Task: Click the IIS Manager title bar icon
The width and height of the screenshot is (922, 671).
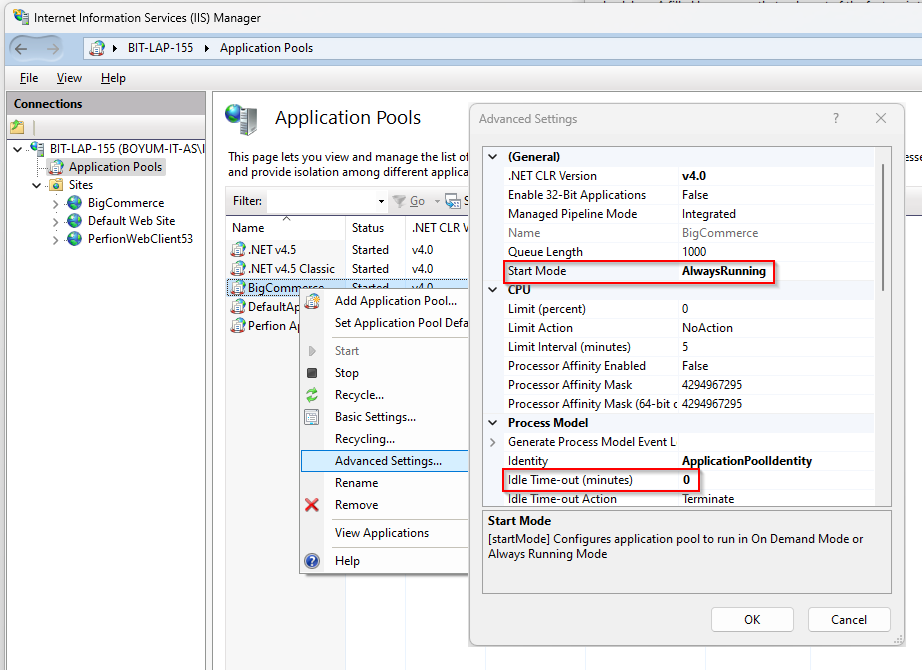Action: [21, 17]
